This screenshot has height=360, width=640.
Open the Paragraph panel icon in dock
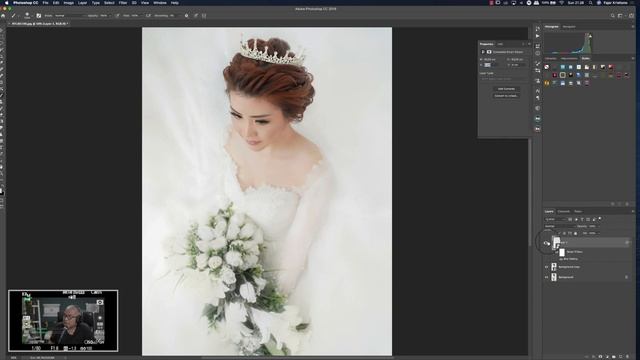[x=538, y=98]
